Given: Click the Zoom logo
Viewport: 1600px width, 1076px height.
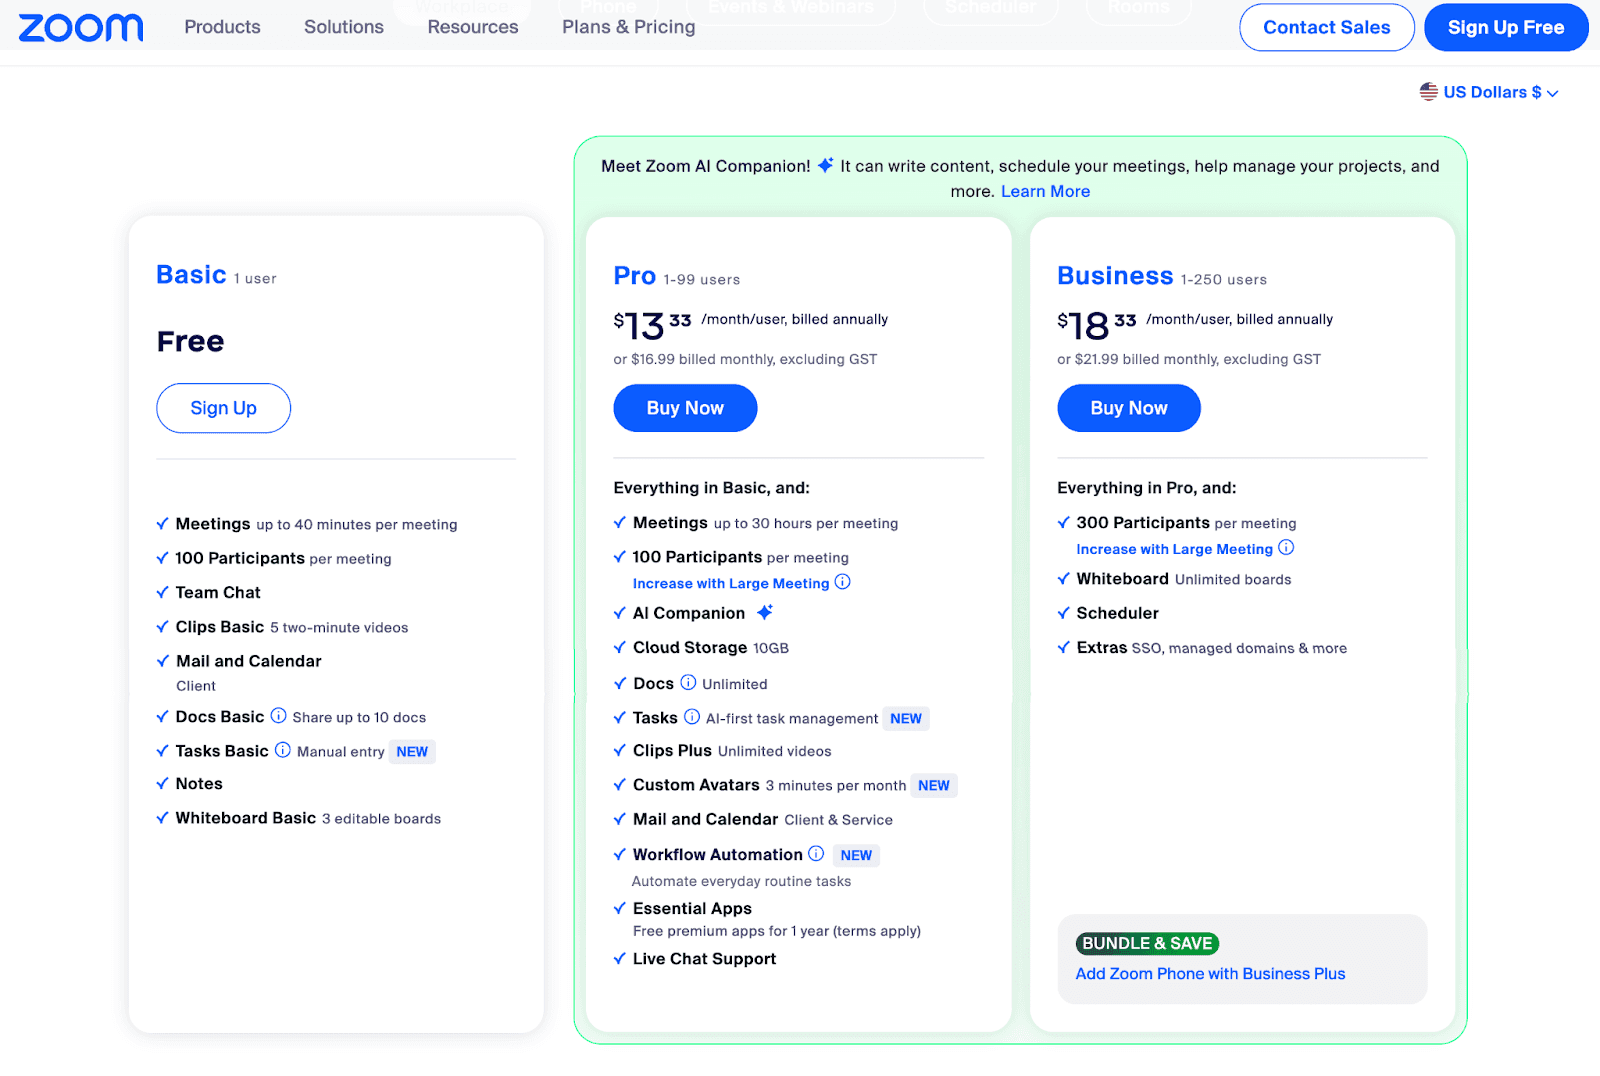Looking at the screenshot, I should tap(80, 27).
